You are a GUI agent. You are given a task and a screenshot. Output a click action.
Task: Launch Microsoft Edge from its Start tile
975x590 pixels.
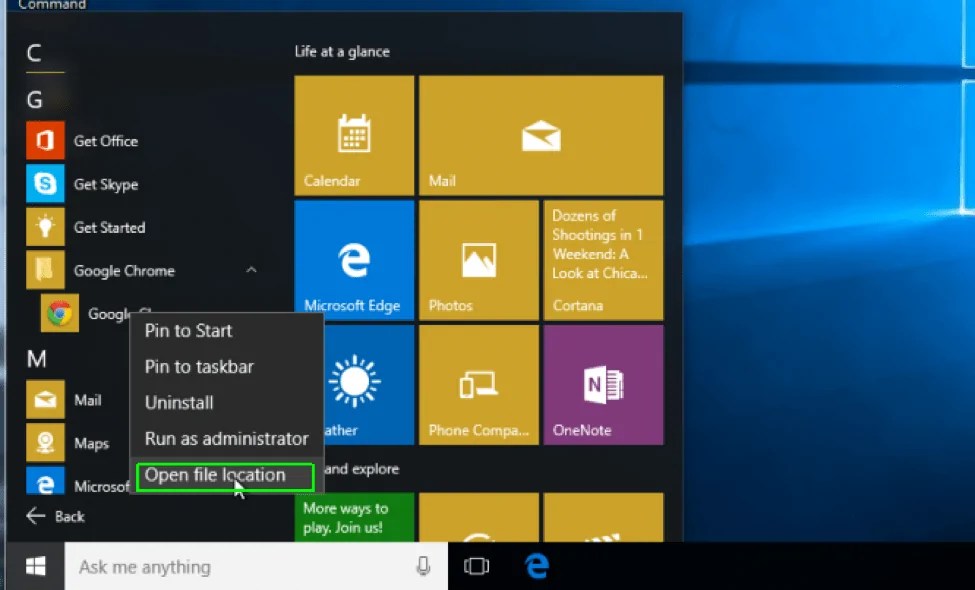click(x=353, y=259)
